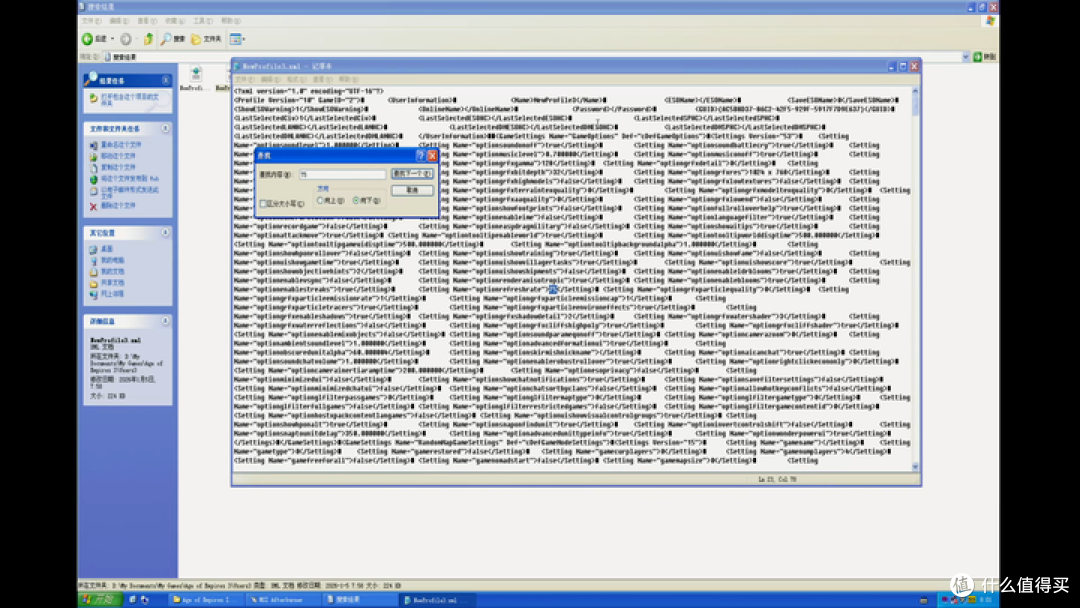
Task: Click the Windows Start button
Action: click(x=100, y=600)
